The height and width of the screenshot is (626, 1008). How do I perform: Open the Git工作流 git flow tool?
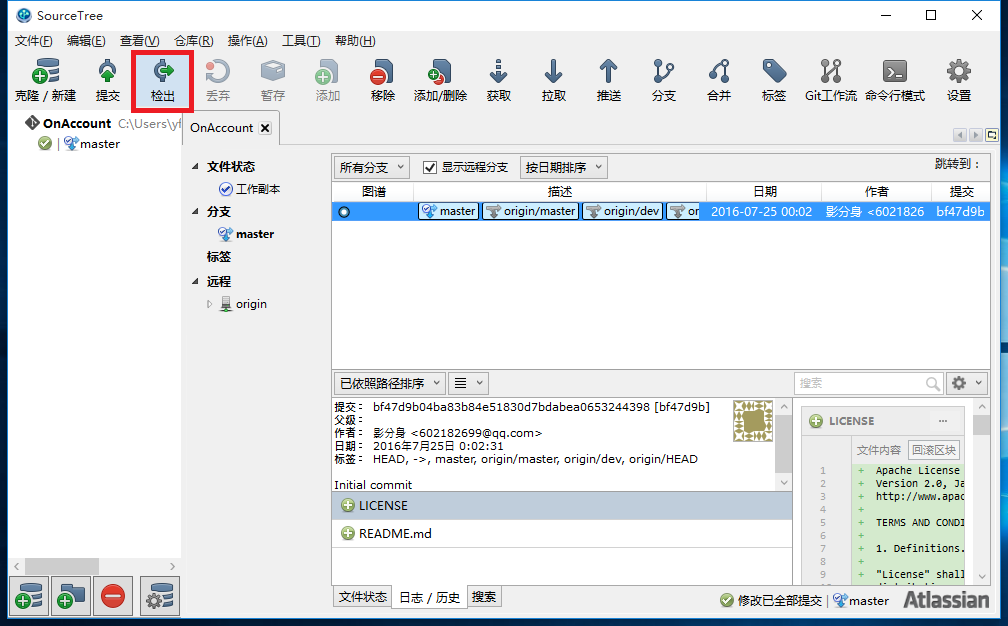point(831,80)
